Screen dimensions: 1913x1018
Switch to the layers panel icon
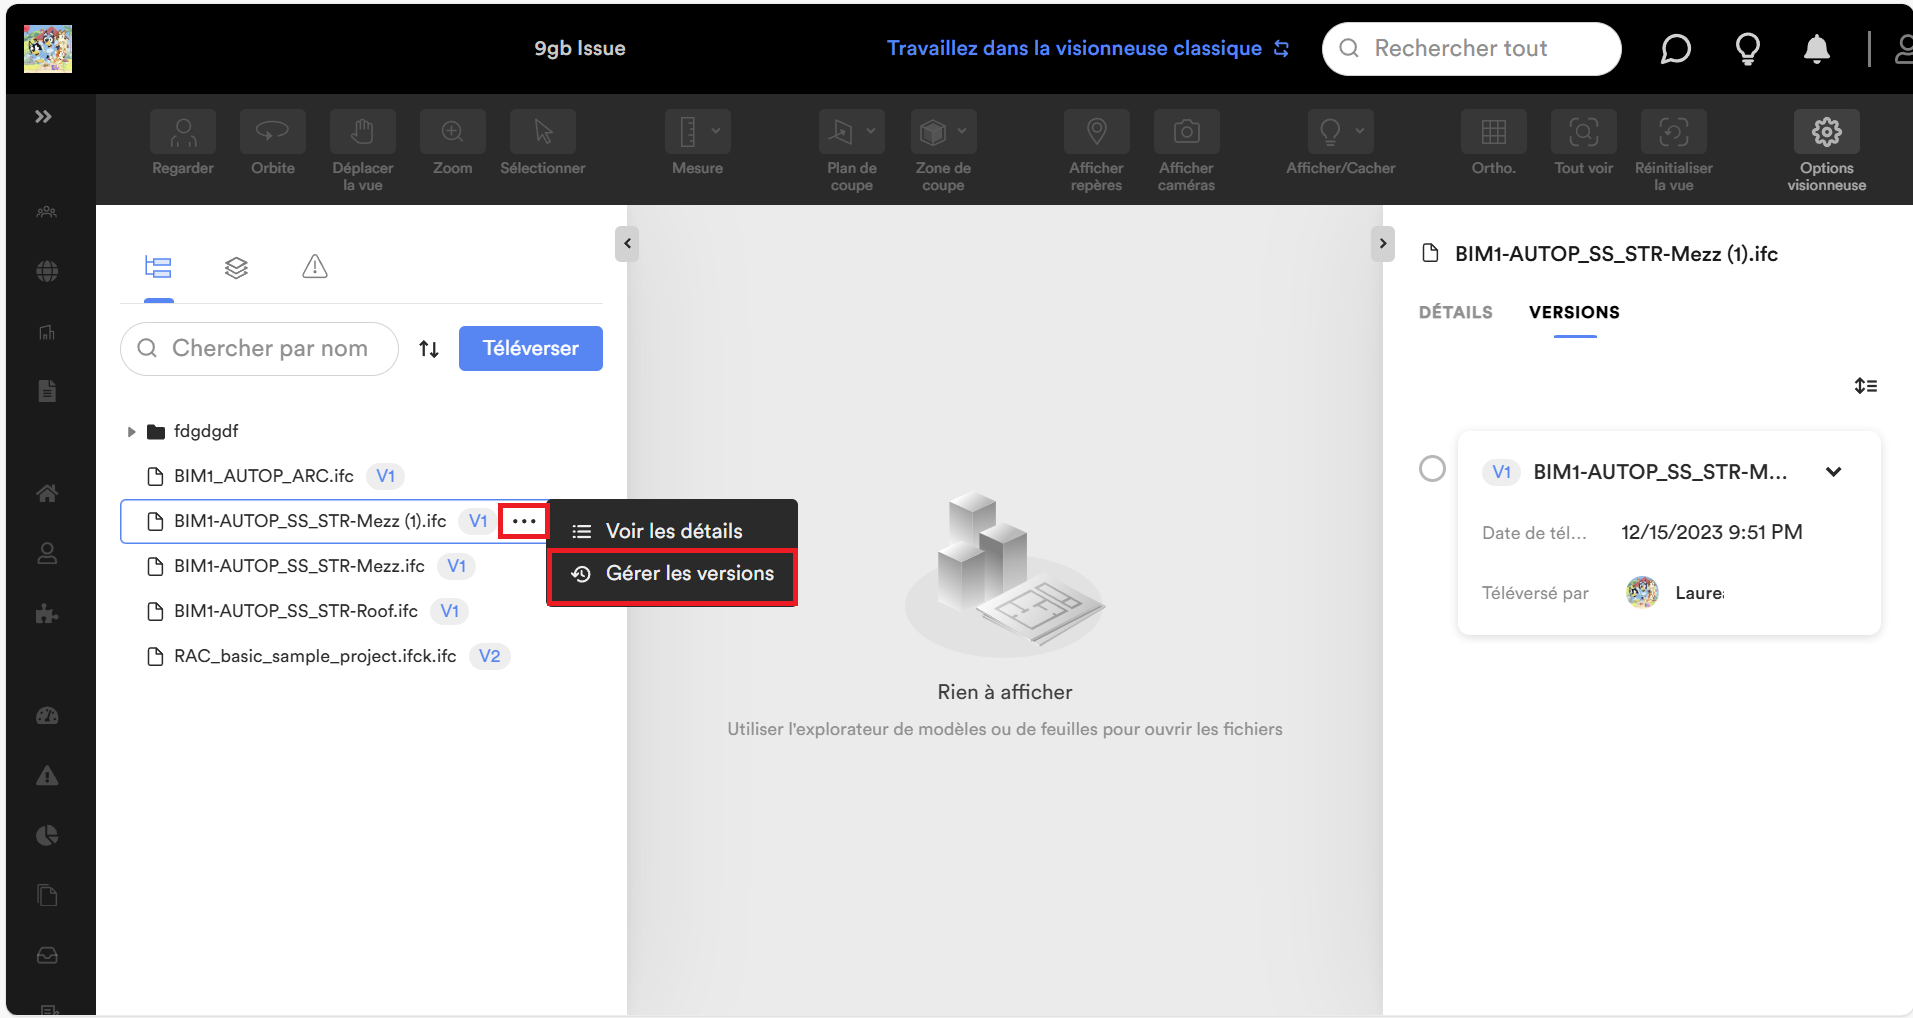coord(236,267)
